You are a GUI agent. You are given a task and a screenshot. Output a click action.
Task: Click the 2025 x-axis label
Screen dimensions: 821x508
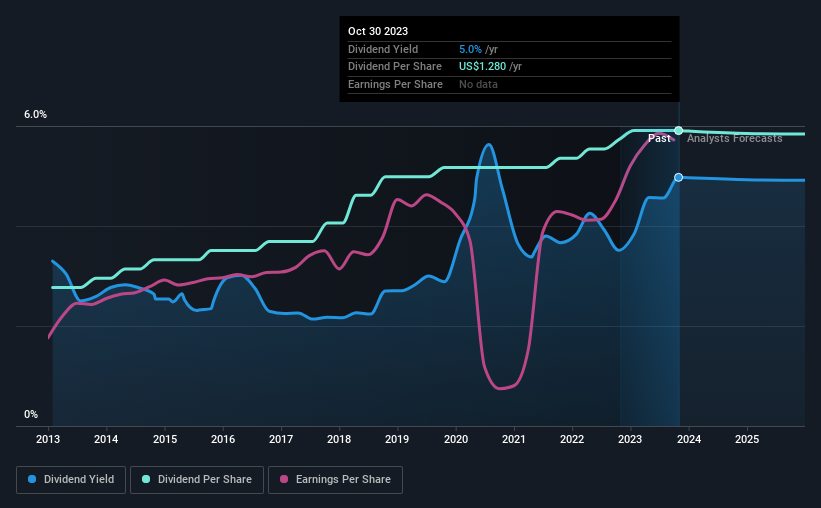(747, 439)
